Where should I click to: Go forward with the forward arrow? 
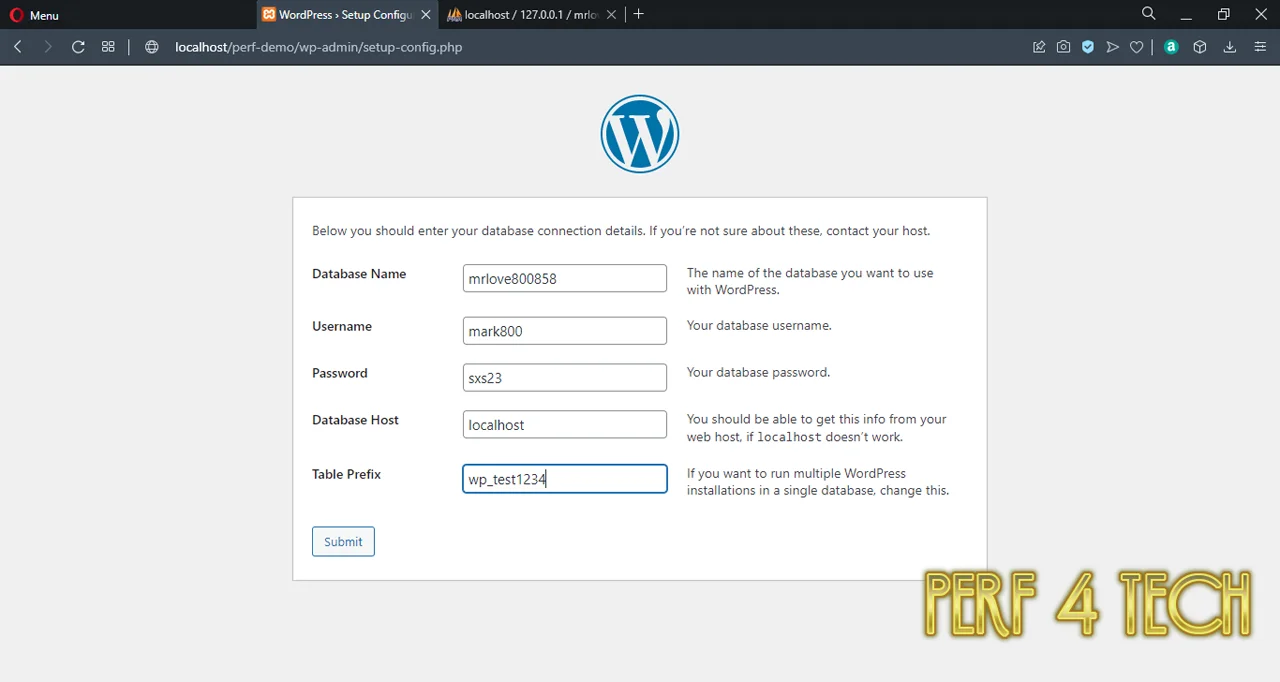(47, 47)
